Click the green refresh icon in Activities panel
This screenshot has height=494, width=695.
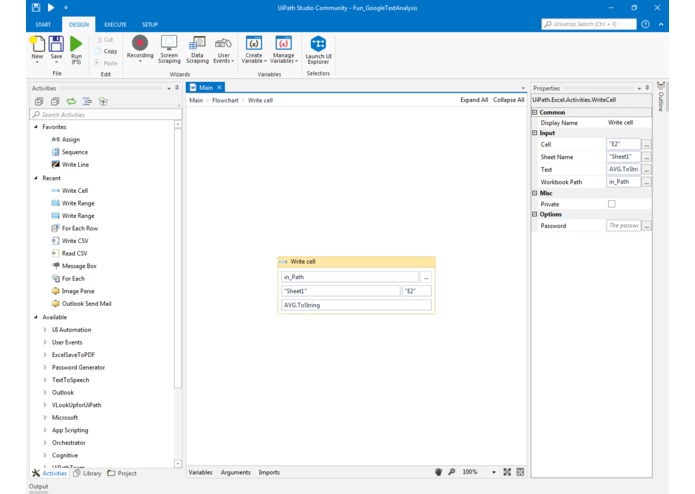click(71, 101)
